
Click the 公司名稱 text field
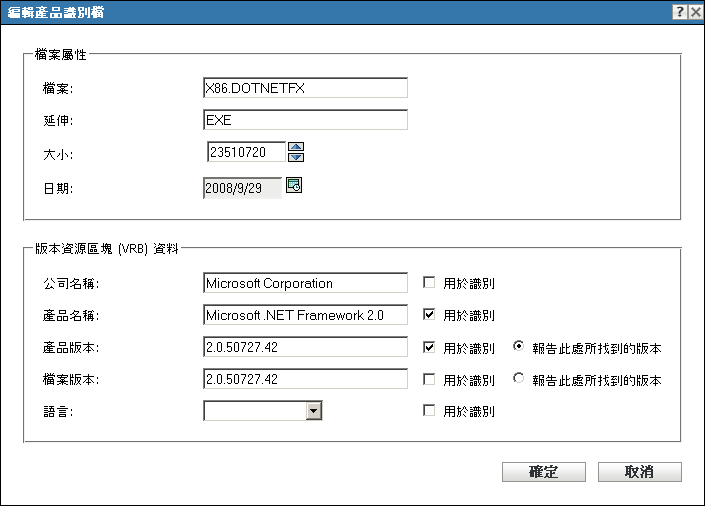click(305, 283)
